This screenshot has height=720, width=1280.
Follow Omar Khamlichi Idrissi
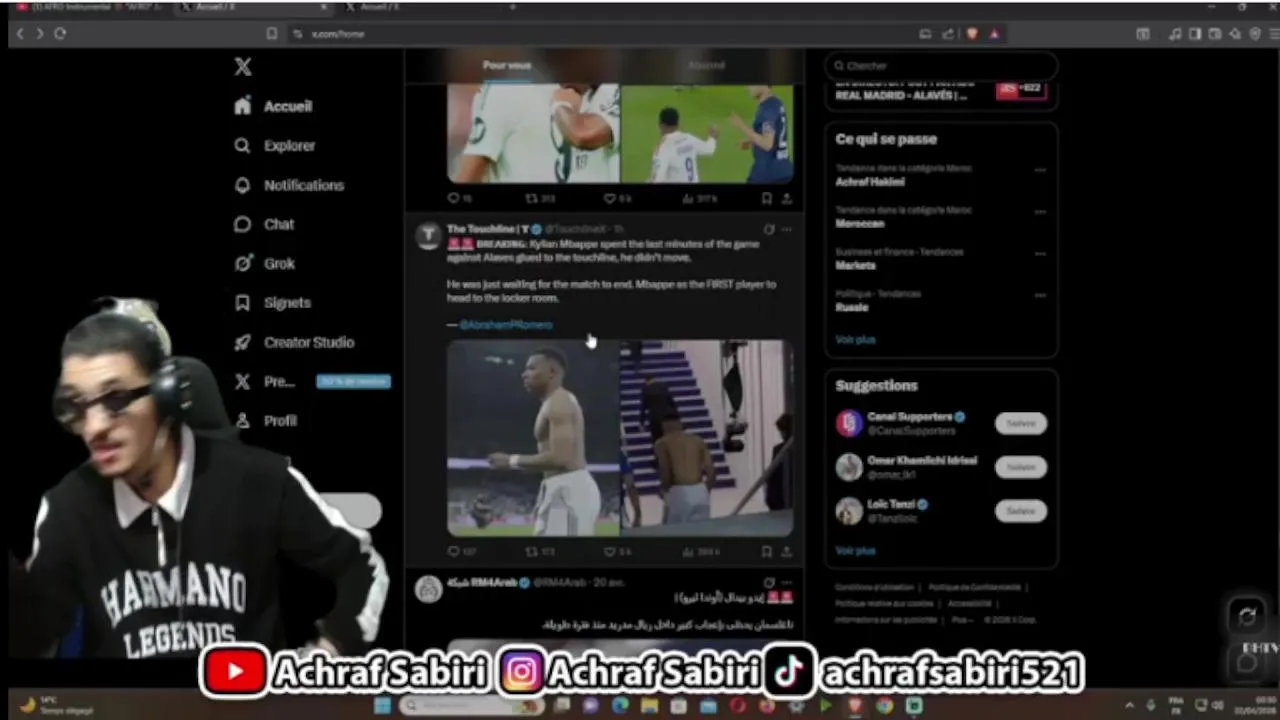tap(1021, 467)
